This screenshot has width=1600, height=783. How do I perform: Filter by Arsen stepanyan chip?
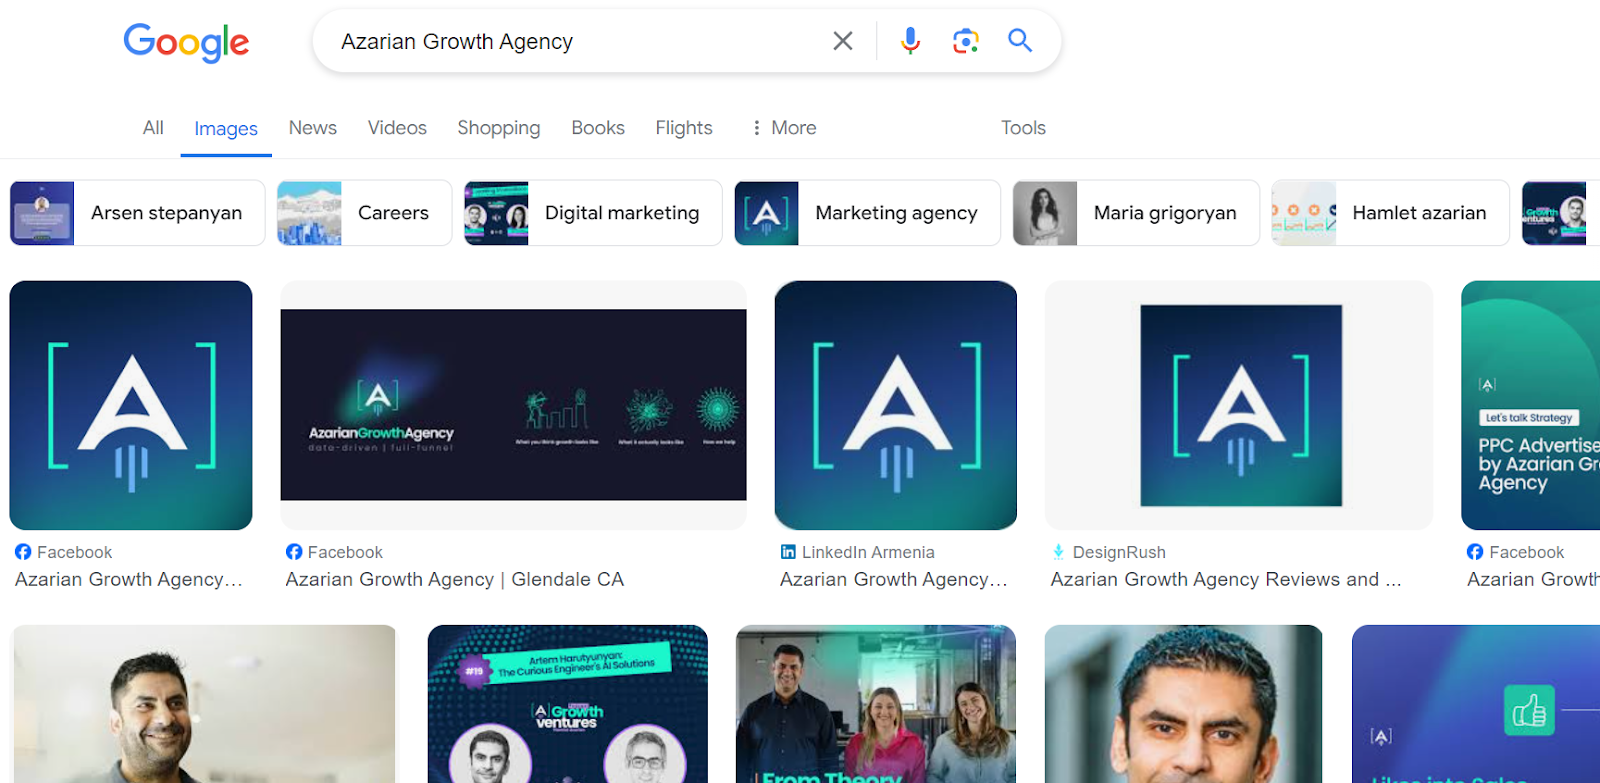tap(137, 213)
